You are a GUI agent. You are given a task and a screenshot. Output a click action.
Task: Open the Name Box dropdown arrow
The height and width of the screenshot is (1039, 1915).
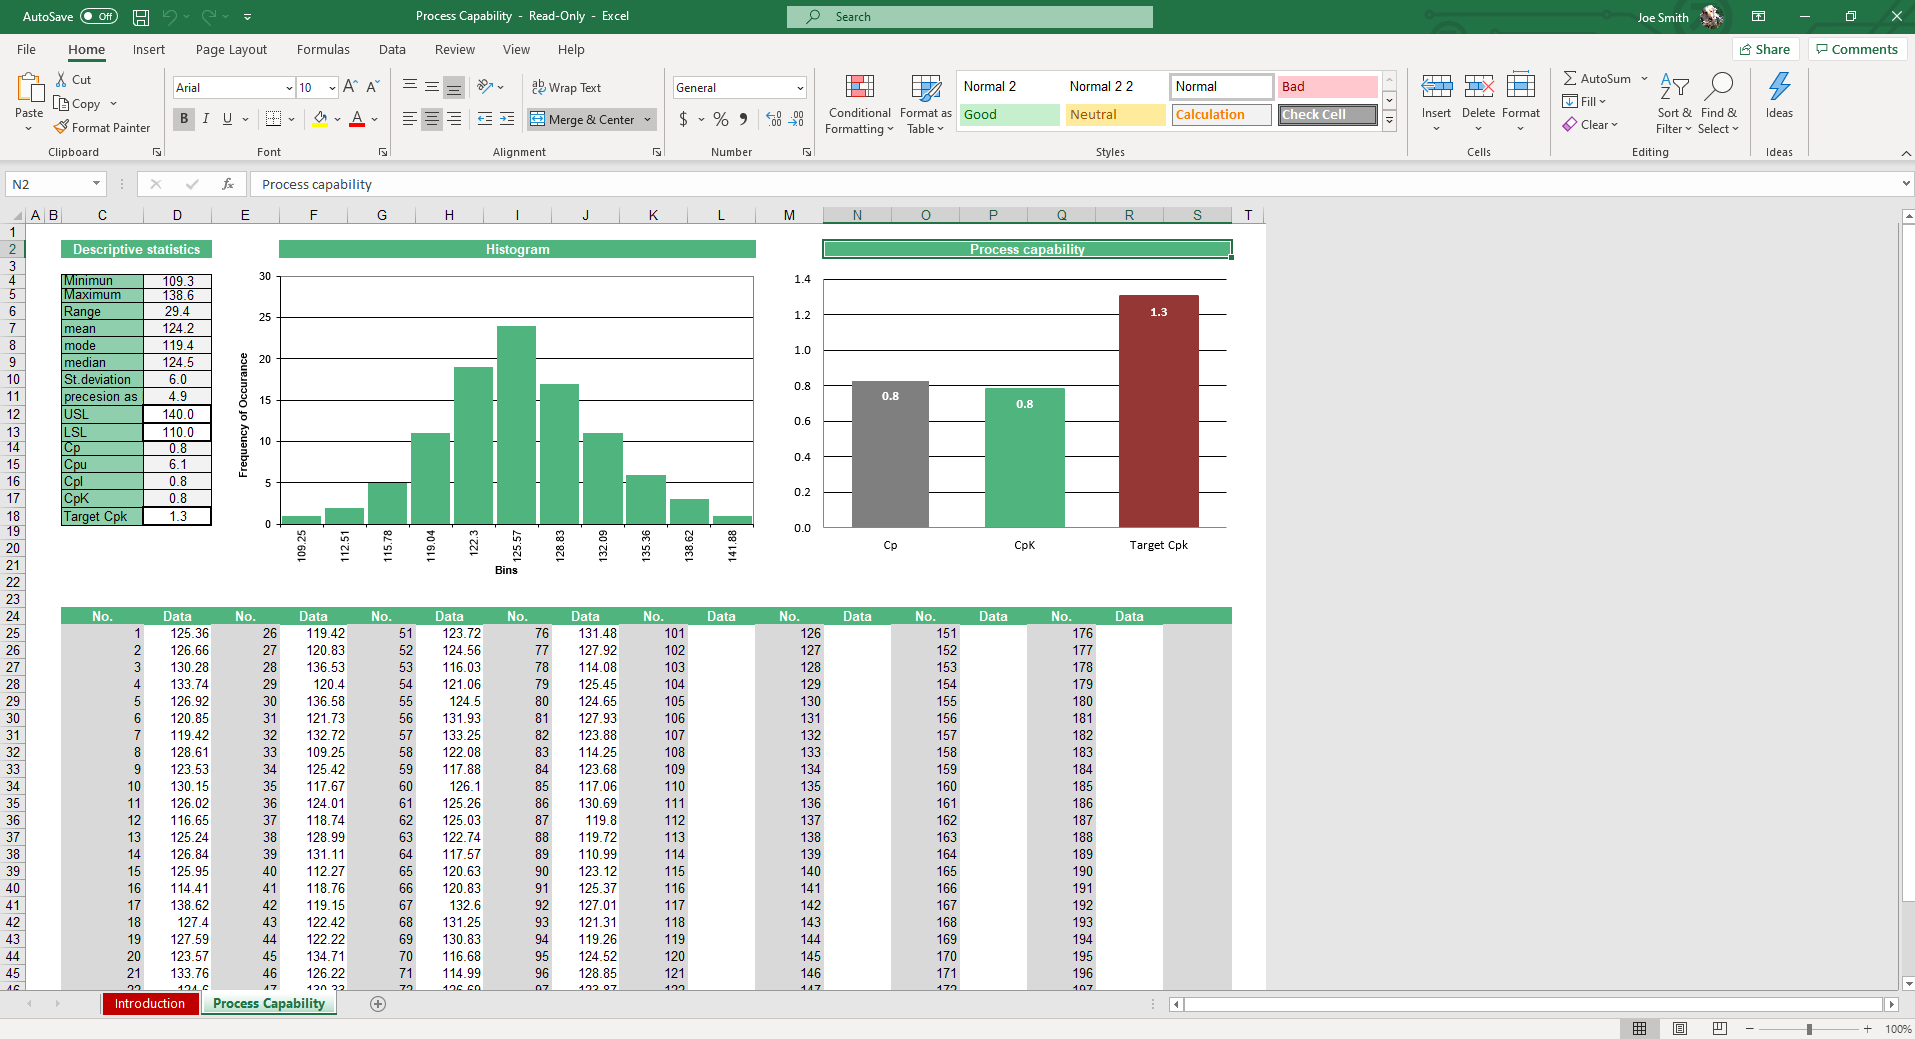click(x=96, y=184)
